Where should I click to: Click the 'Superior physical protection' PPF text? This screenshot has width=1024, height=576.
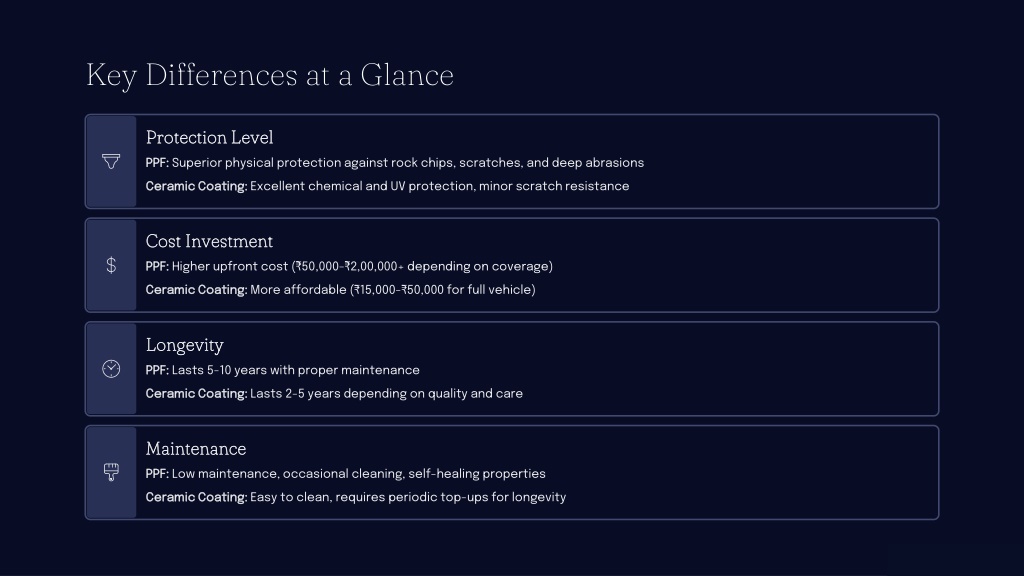(x=407, y=163)
